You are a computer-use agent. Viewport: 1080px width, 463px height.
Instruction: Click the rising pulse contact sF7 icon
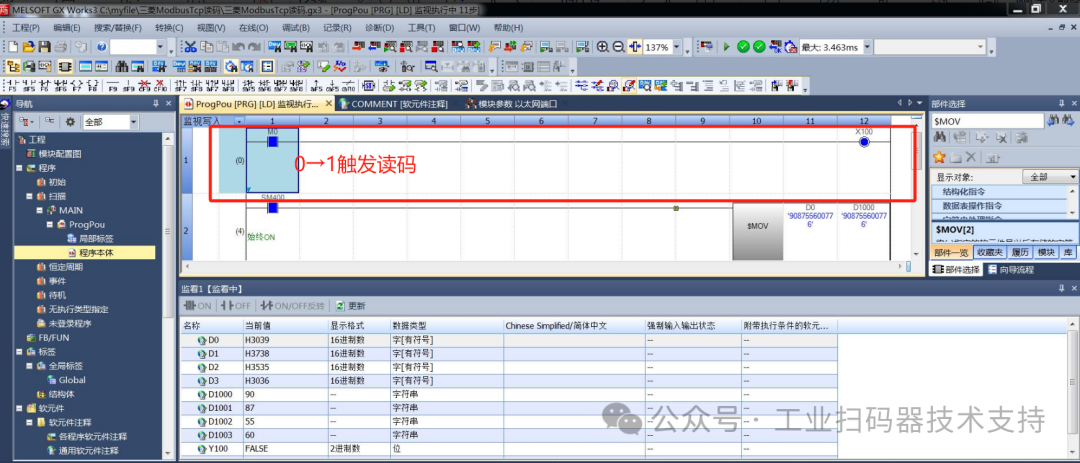click(180, 87)
